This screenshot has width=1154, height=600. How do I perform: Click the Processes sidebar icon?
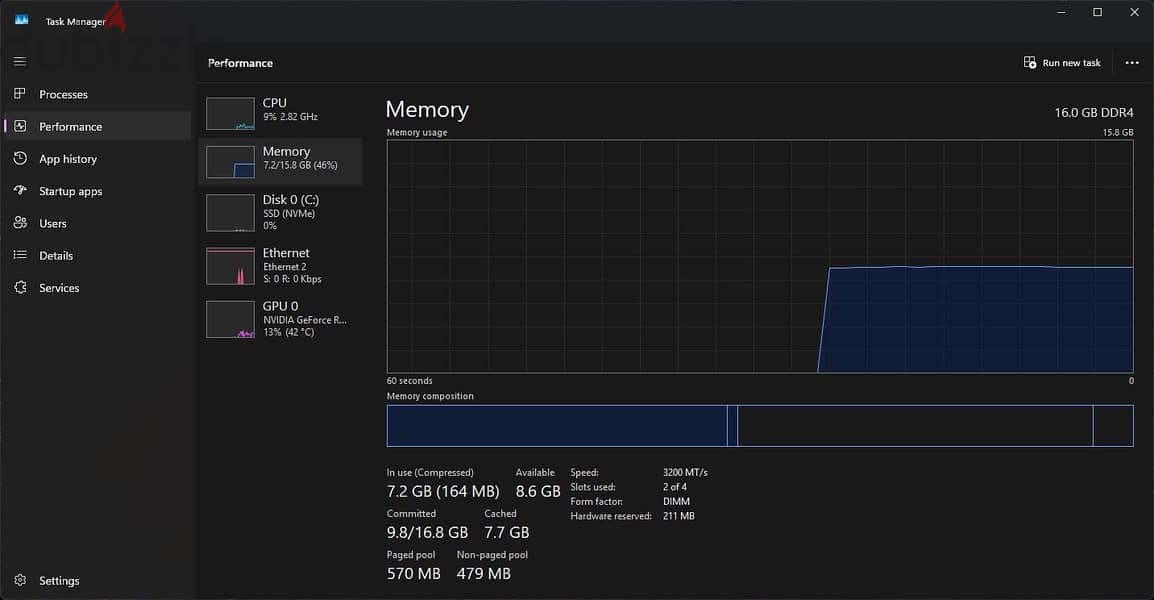click(x=20, y=93)
